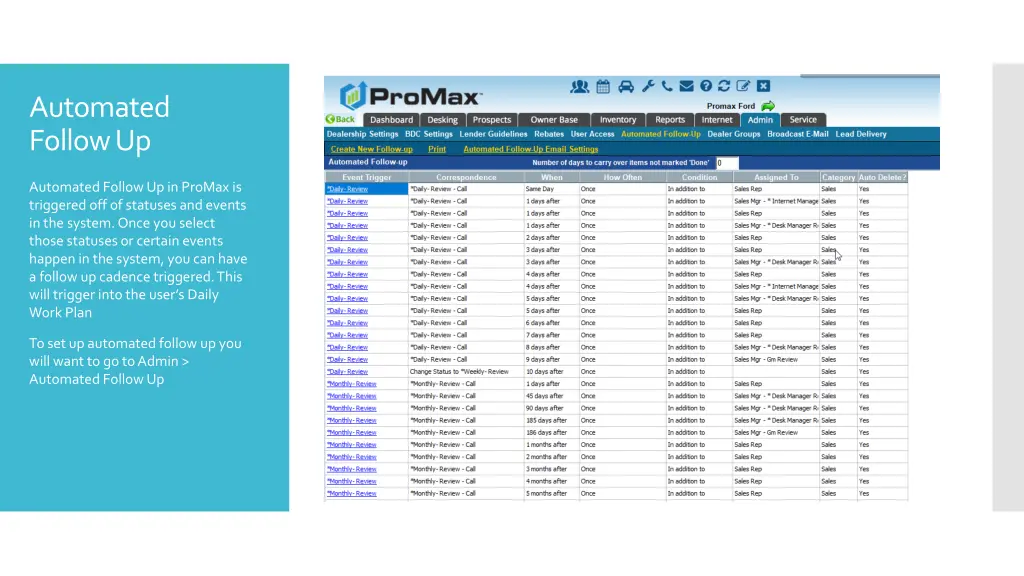Open Daily-Review link in 7 days after row

click(347, 336)
